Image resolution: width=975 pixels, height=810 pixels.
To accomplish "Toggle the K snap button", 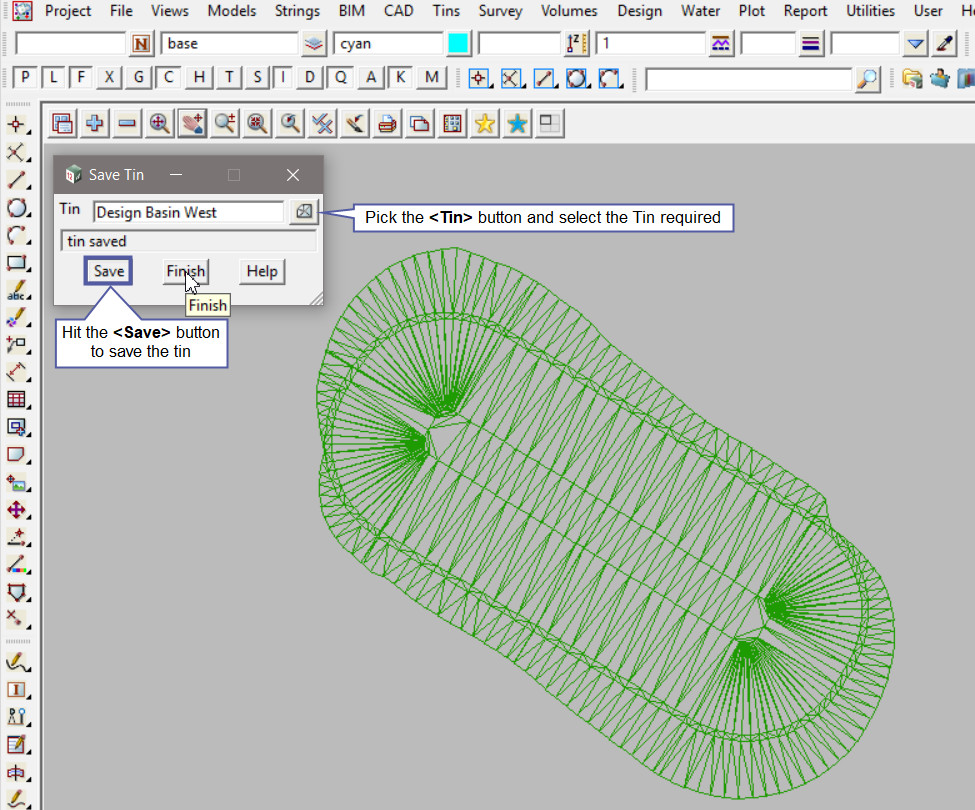I will pyautogui.click(x=401, y=78).
